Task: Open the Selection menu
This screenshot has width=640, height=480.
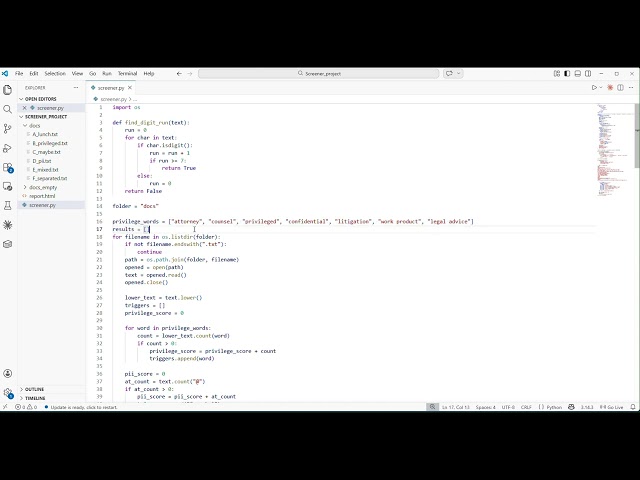Action: pyautogui.click(x=55, y=73)
